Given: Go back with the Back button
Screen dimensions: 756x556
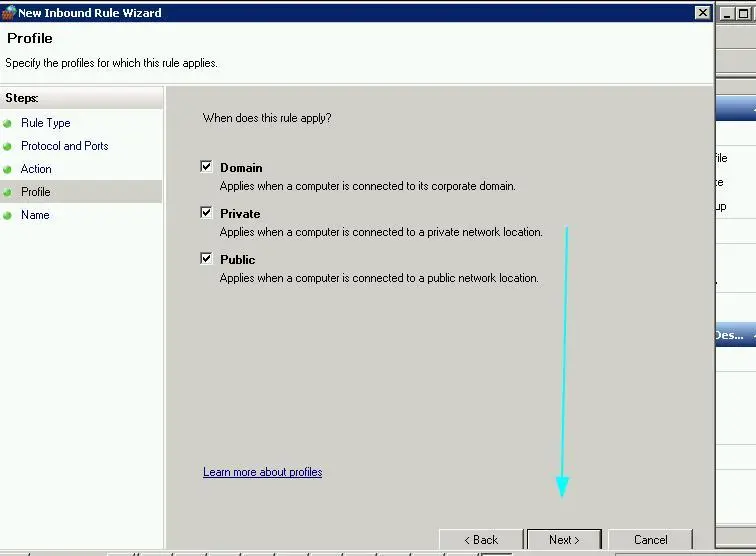Looking at the screenshot, I should point(481,540).
